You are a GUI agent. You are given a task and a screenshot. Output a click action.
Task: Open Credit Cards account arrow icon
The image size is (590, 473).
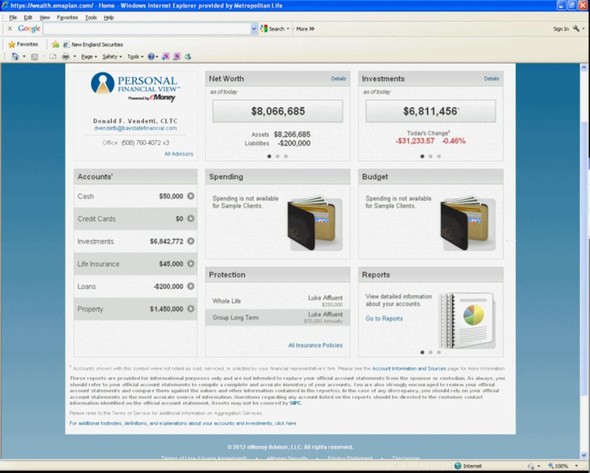[191, 219]
